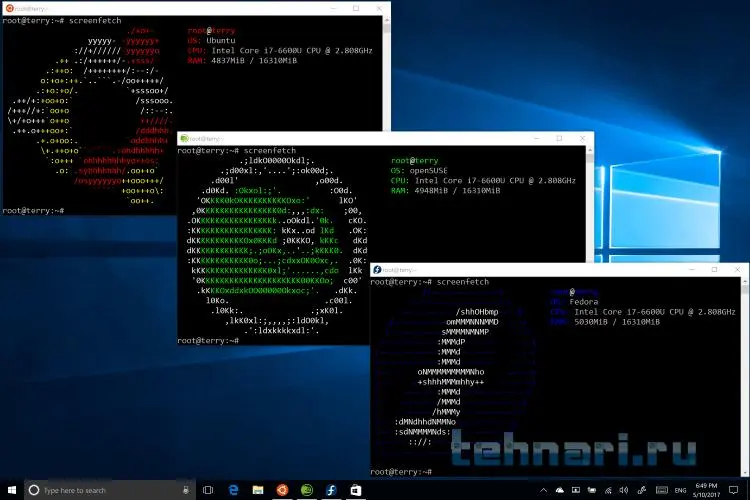Image resolution: width=750 pixels, height=500 pixels.
Task: Open the touch keyboard tray icon
Action: (x=662, y=490)
